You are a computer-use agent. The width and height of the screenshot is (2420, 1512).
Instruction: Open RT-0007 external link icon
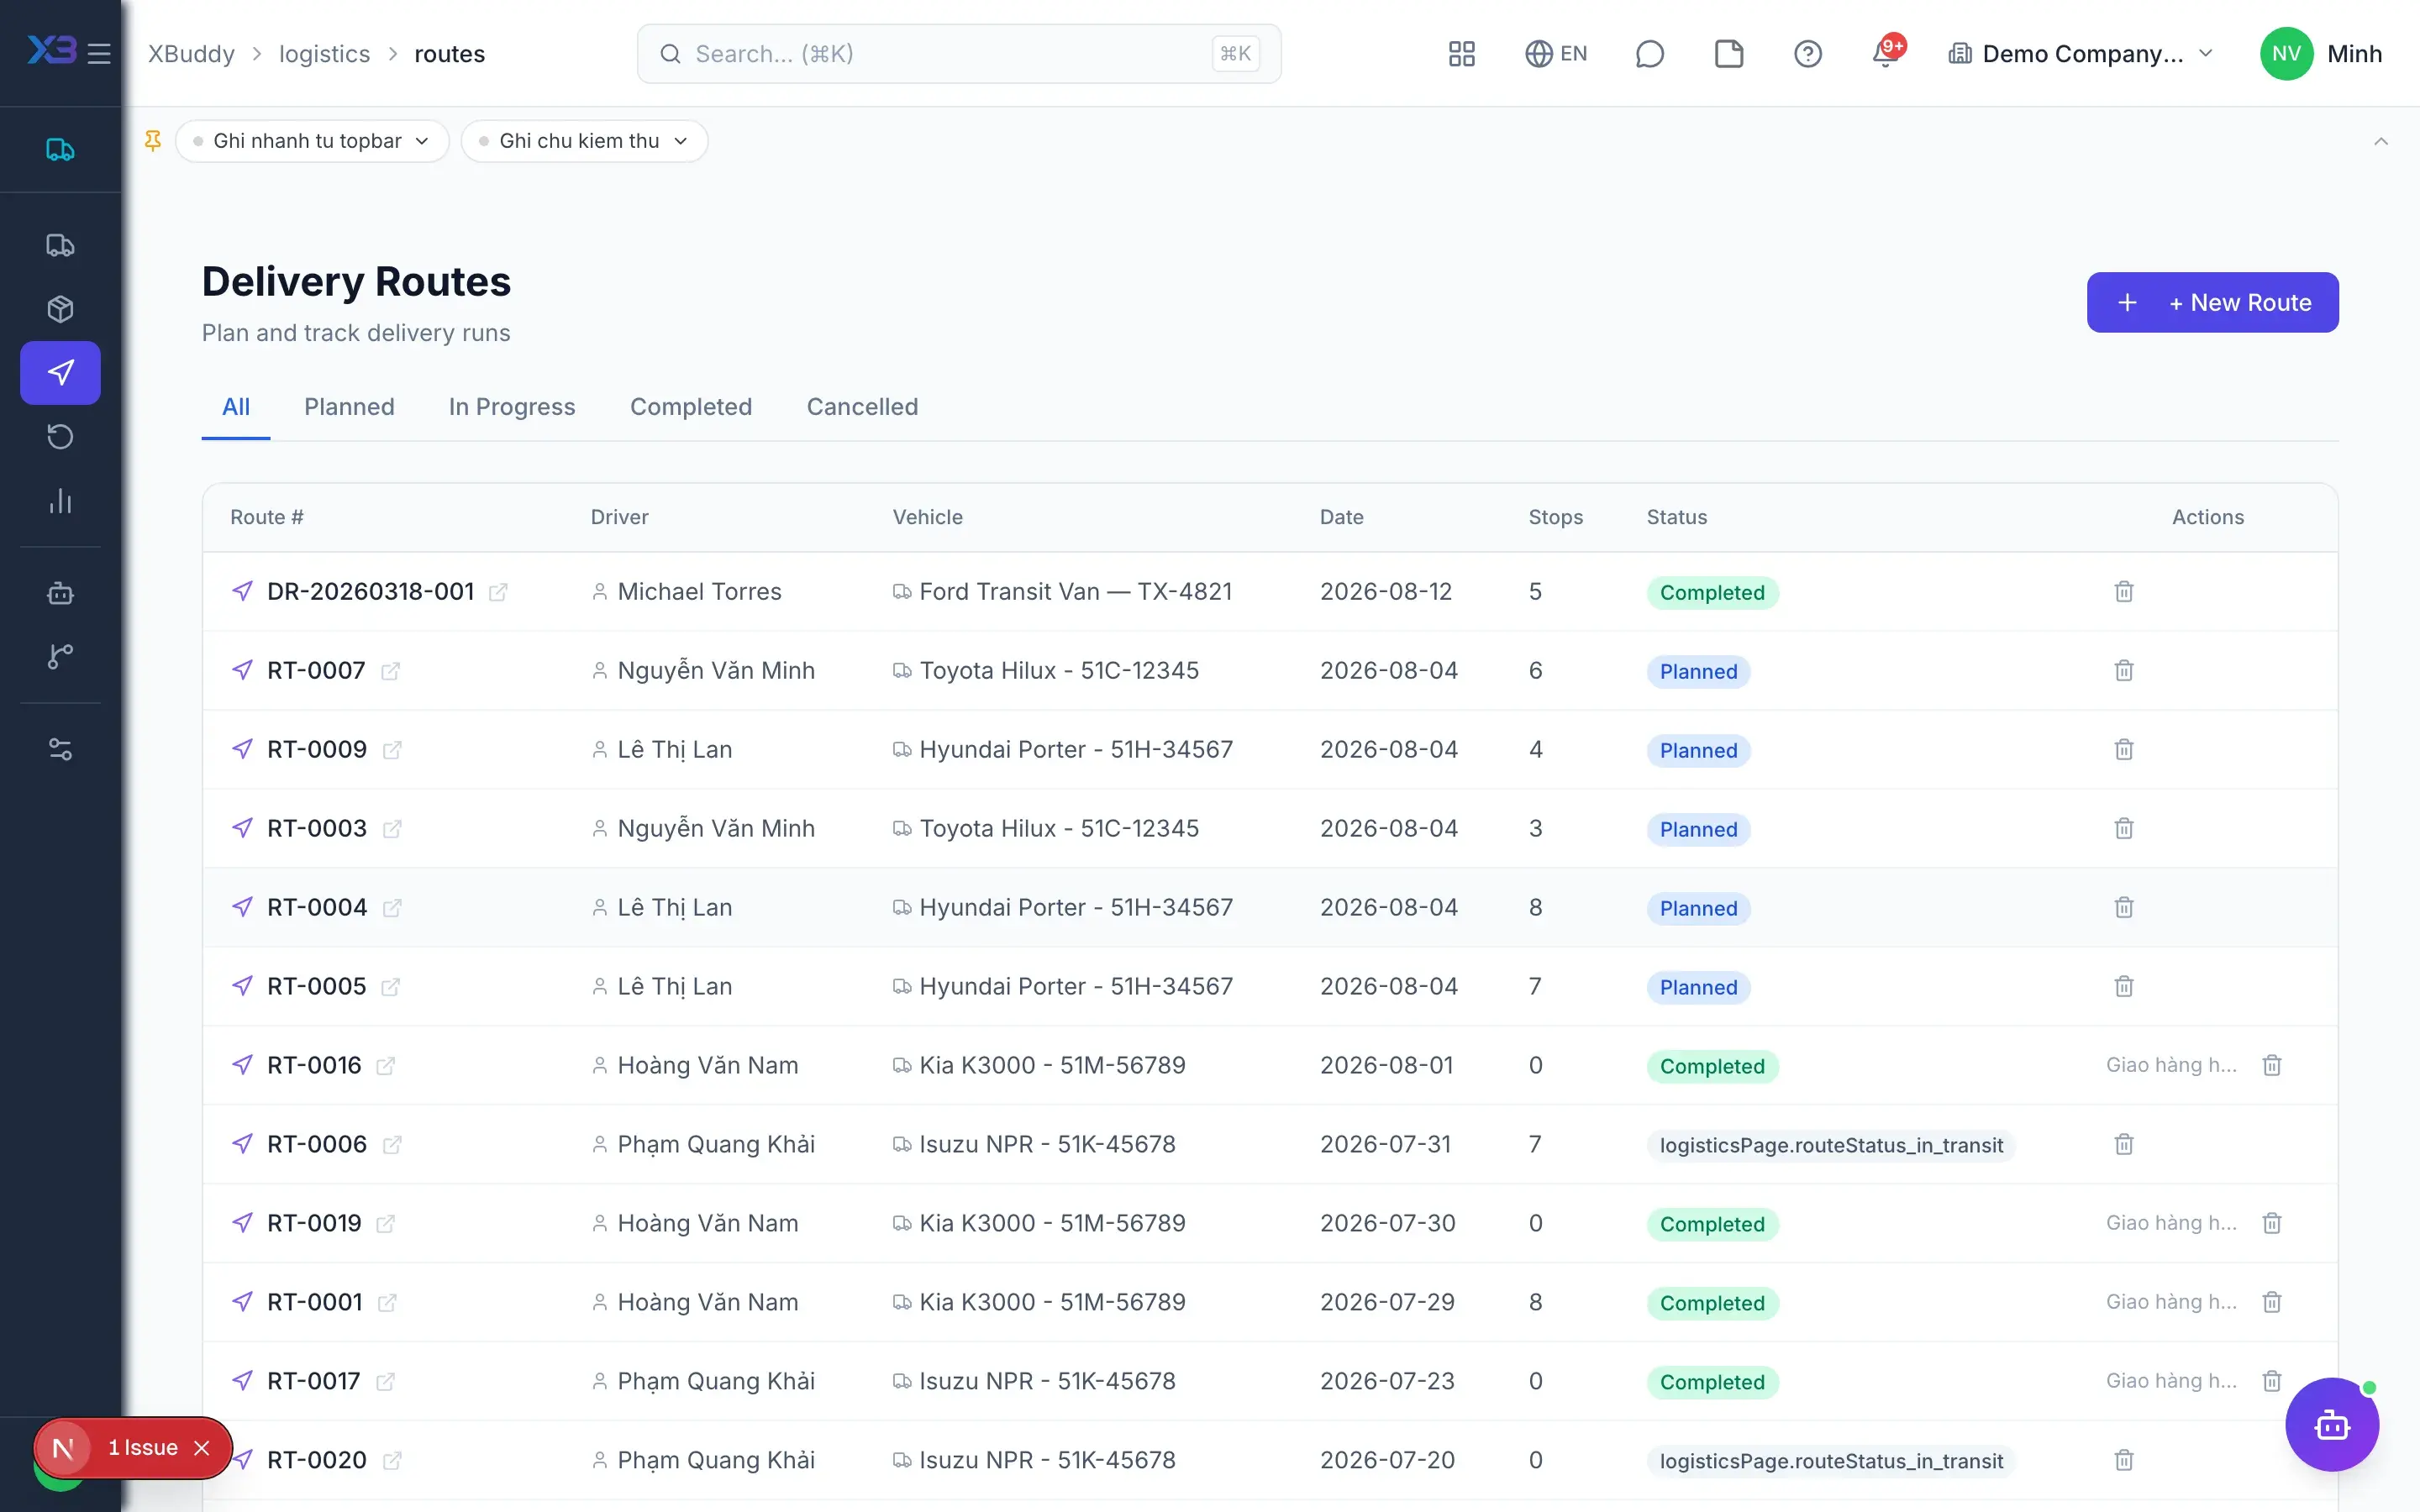pyautogui.click(x=391, y=671)
